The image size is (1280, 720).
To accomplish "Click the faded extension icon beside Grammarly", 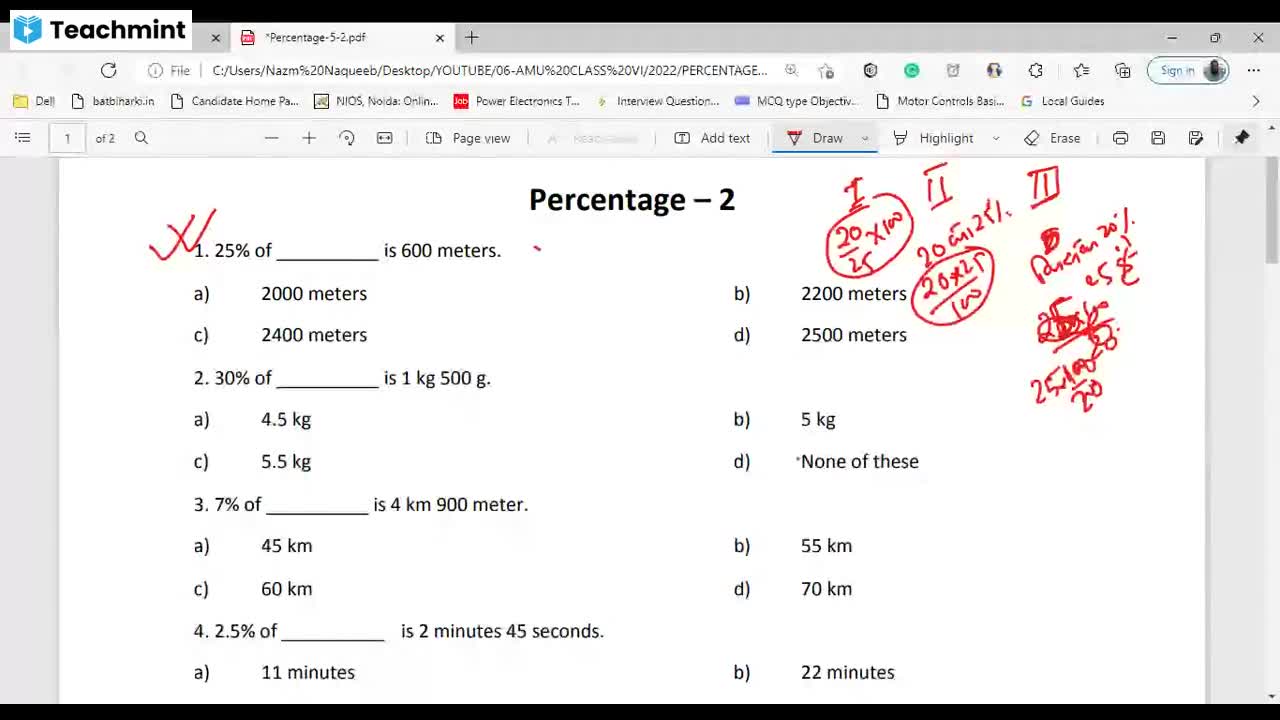I will 953,70.
